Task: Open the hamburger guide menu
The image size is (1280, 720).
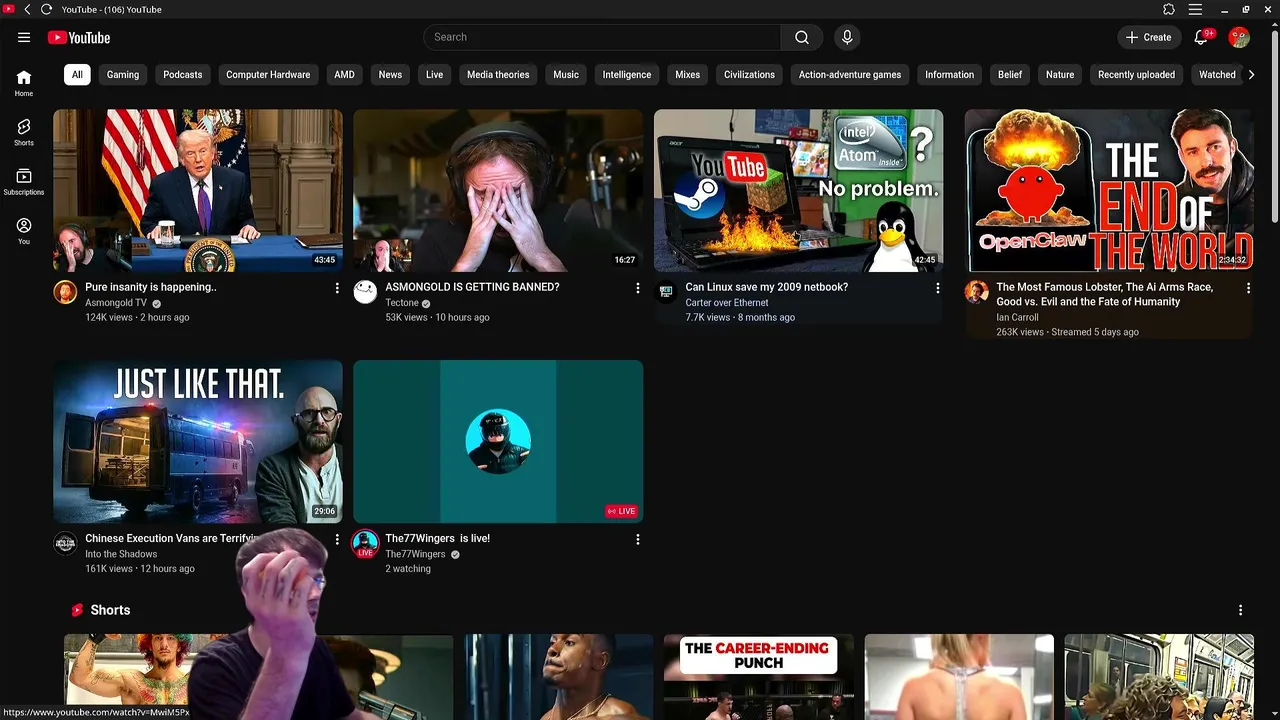Action: (x=24, y=37)
